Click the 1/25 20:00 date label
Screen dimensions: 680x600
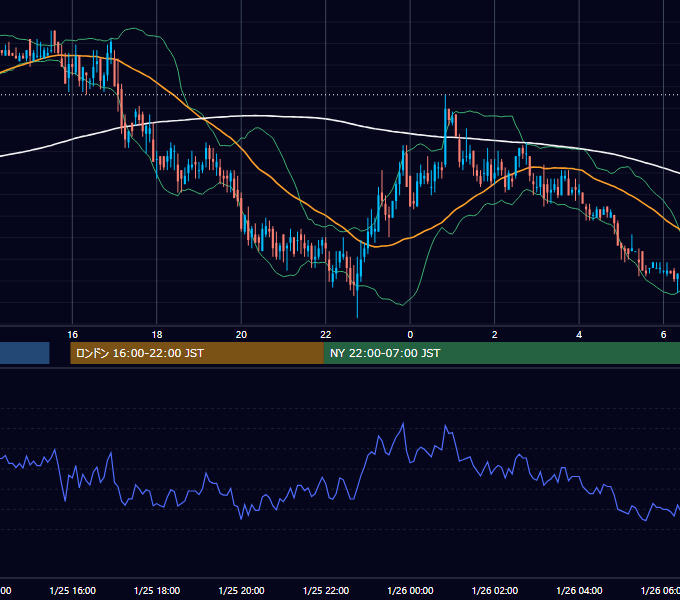(241, 591)
